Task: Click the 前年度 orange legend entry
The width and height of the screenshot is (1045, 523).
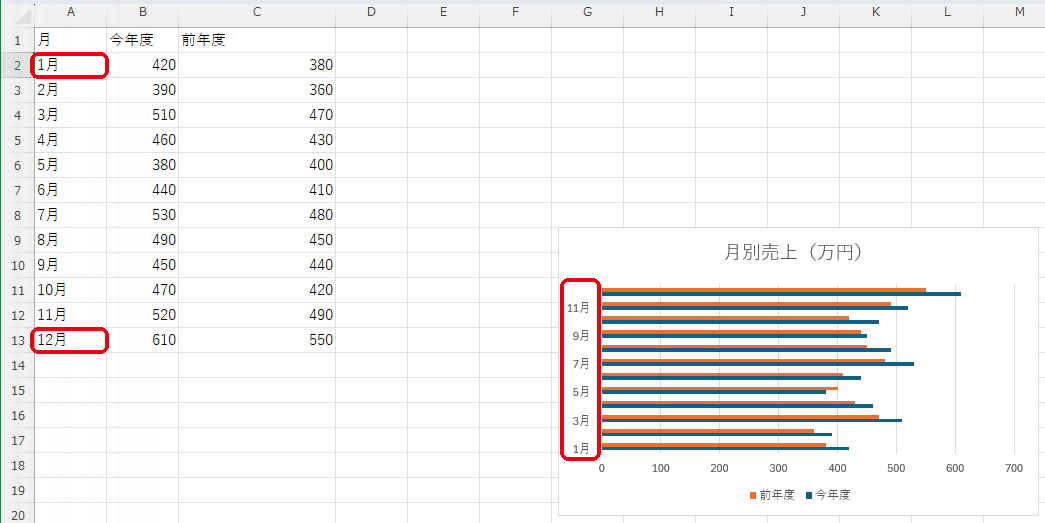Action: (x=772, y=495)
